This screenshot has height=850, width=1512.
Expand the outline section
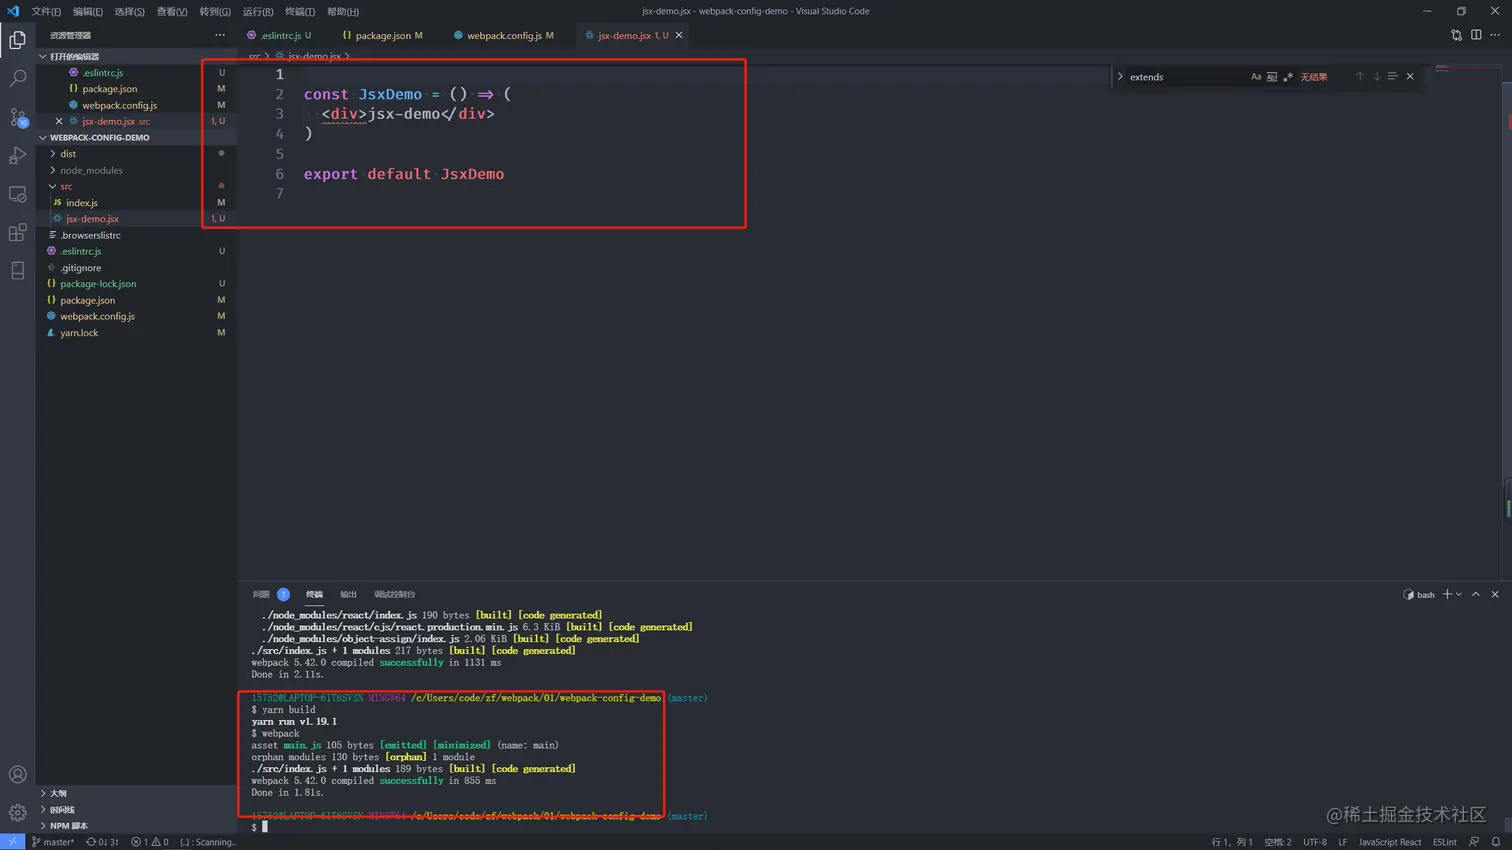137,793
